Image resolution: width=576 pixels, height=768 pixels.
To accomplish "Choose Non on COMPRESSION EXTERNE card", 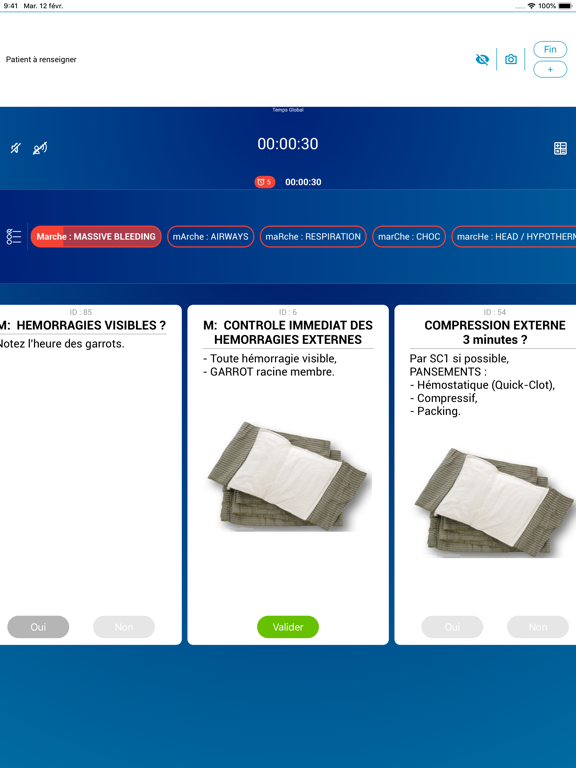I will coord(538,627).
